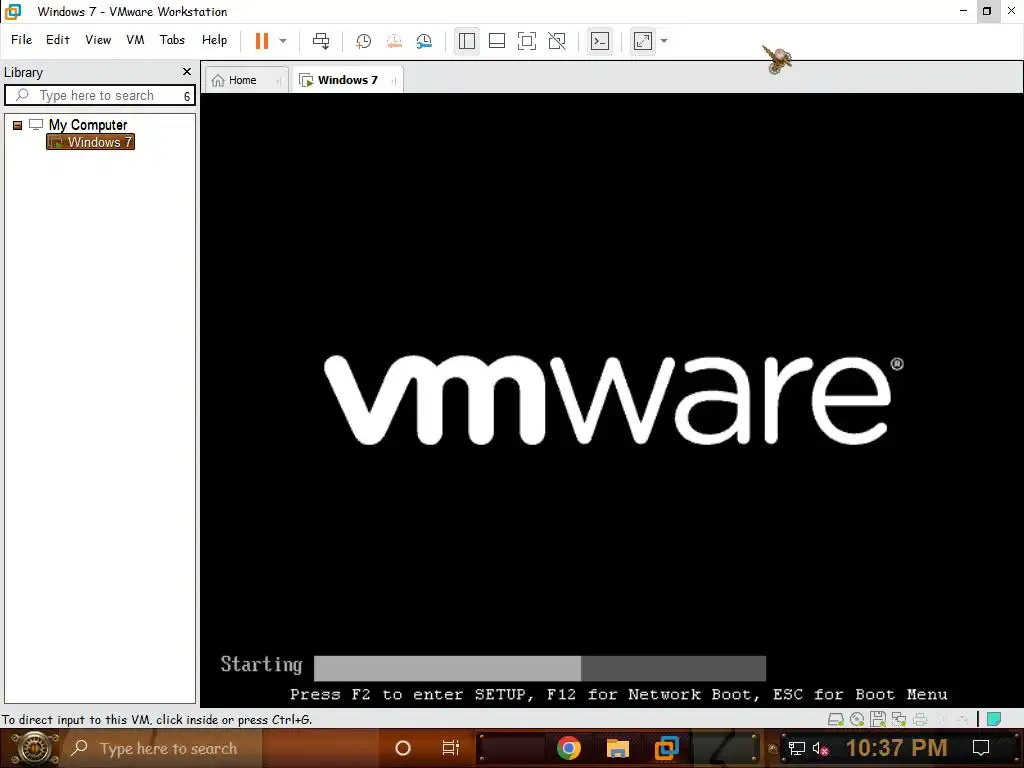This screenshot has height=768, width=1024.
Task: Open the Windows Start button
Action: (34, 748)
